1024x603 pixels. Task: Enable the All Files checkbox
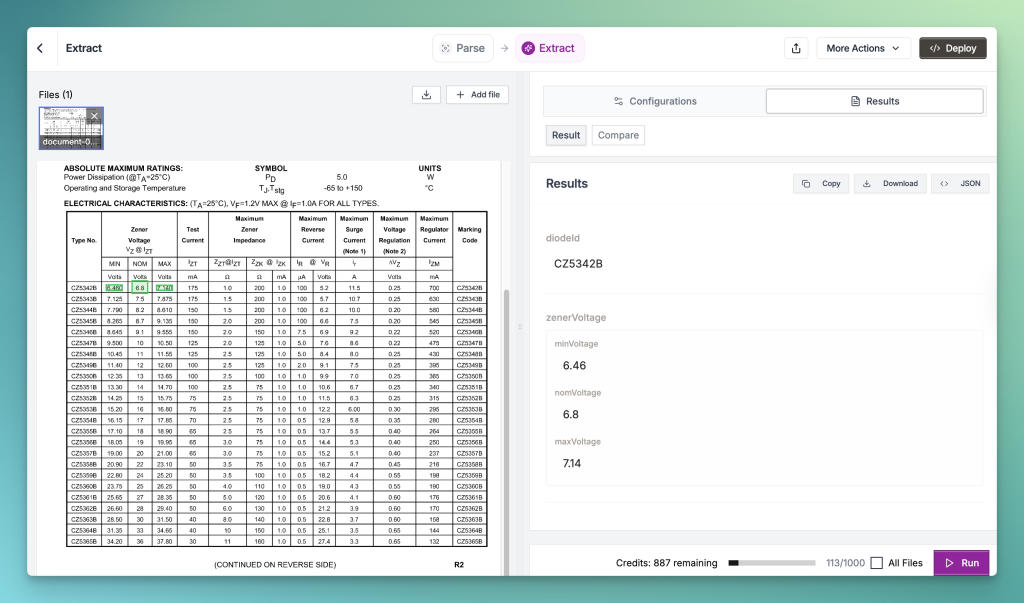[x=877, y=563]
